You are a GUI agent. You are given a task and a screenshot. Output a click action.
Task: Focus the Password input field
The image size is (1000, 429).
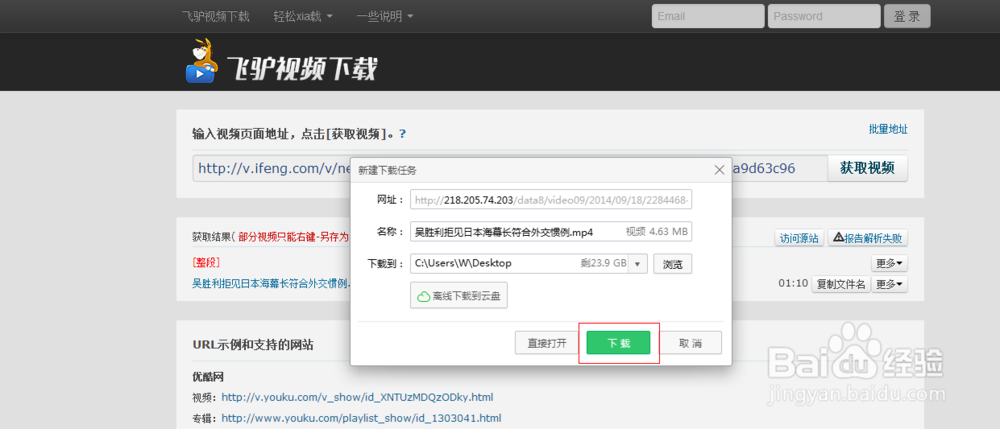click(x=824, y=16)
